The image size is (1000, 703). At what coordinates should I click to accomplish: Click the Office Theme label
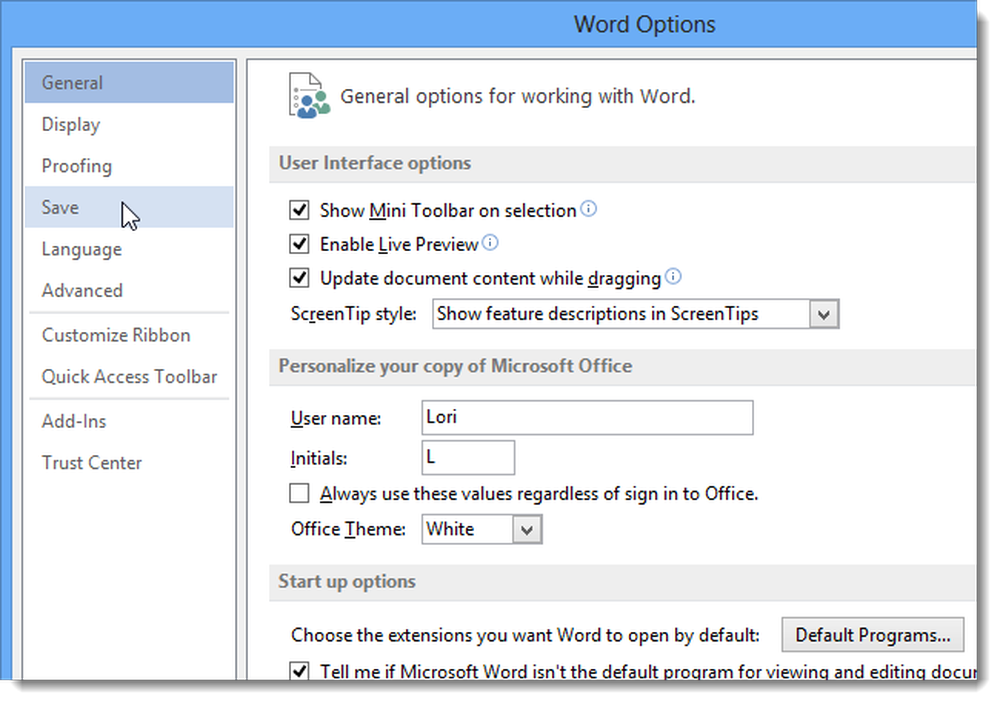pyautogui.click(x=348, y=529)
